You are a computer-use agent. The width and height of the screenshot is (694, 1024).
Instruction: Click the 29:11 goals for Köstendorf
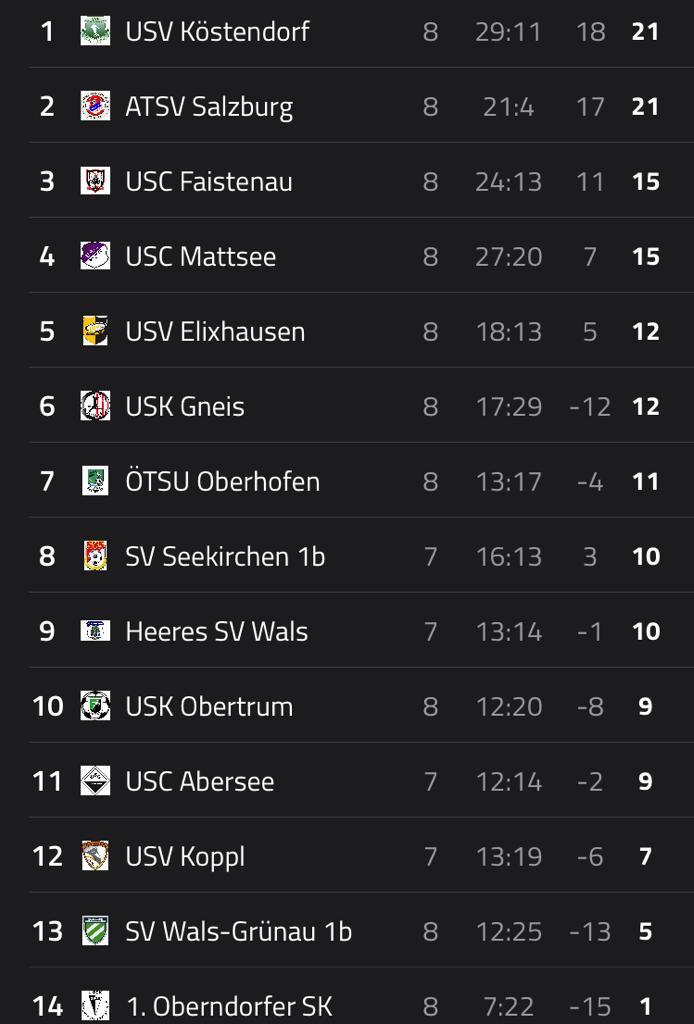[x=508, y=32]
